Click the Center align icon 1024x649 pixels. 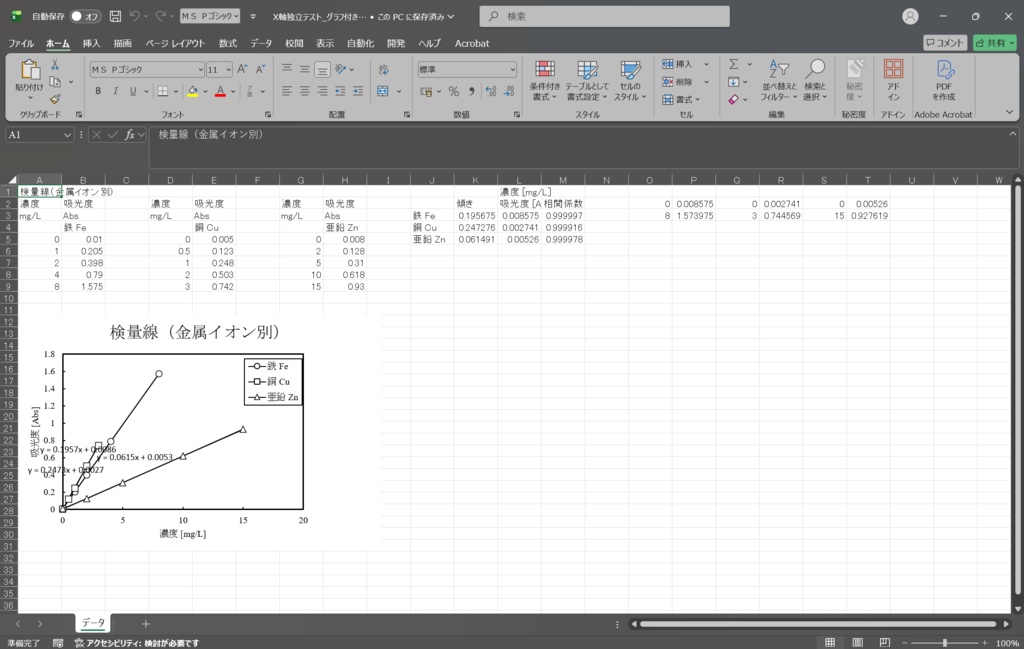(x=305, y=91)
